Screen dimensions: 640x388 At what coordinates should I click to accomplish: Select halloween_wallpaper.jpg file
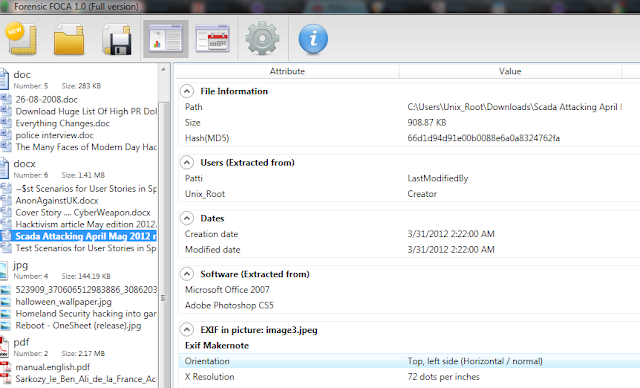click(63, 302)
